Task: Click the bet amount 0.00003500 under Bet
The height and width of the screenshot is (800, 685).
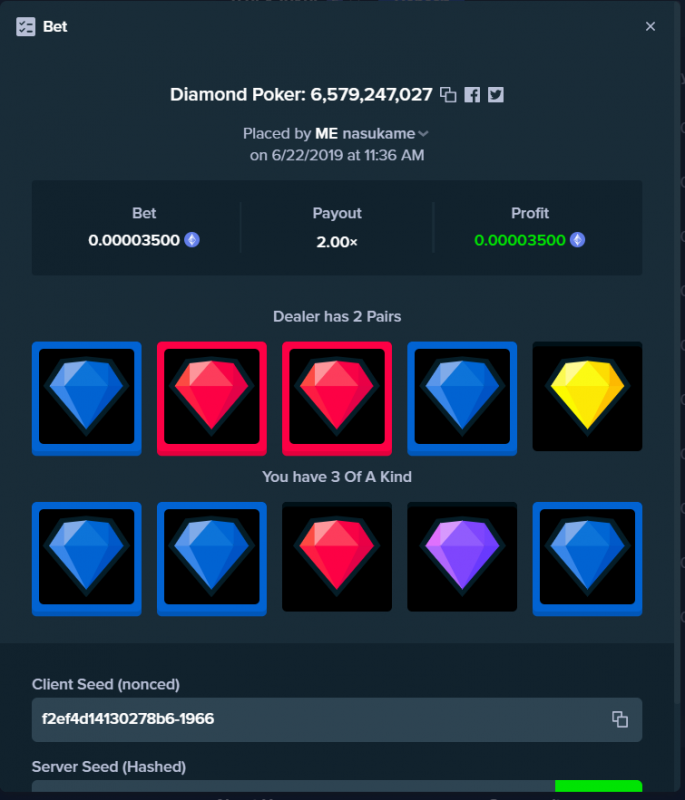Action: (134, 240)
